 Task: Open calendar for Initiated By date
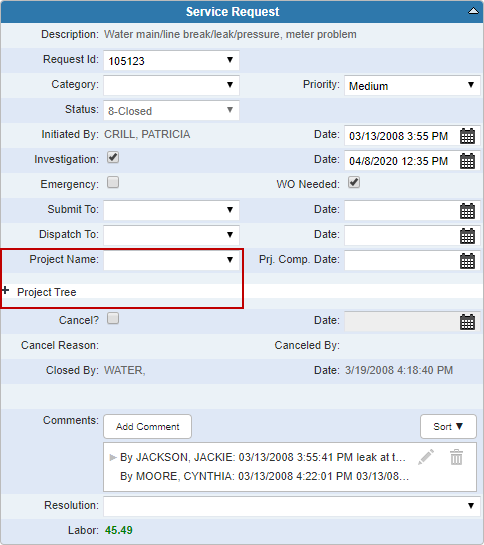(467, 136)
